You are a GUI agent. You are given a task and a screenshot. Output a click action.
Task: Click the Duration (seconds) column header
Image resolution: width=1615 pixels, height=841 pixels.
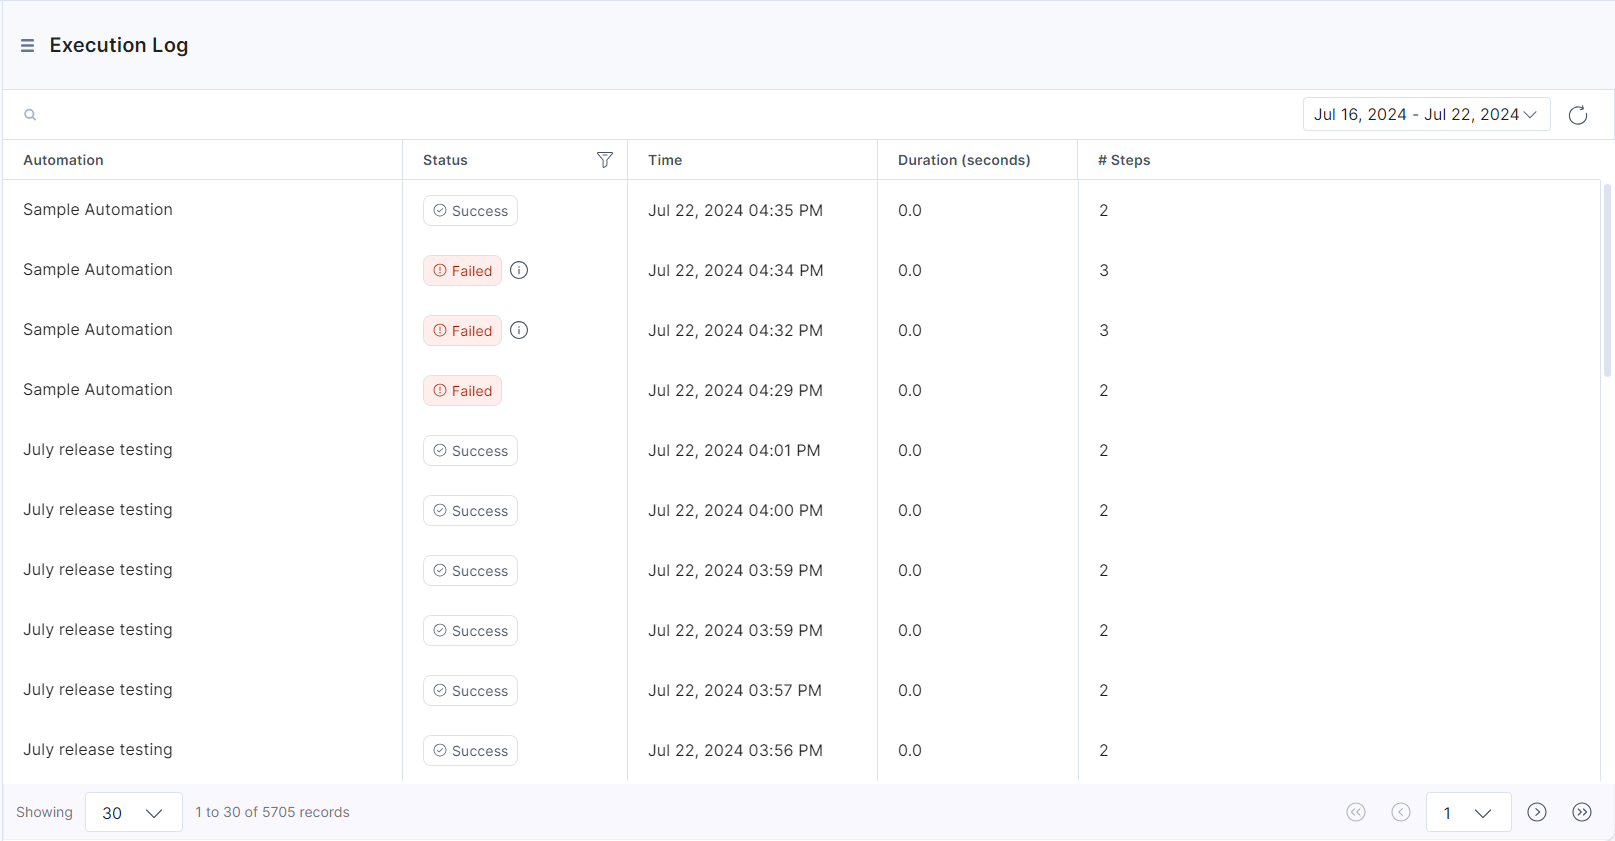point(963,160)
